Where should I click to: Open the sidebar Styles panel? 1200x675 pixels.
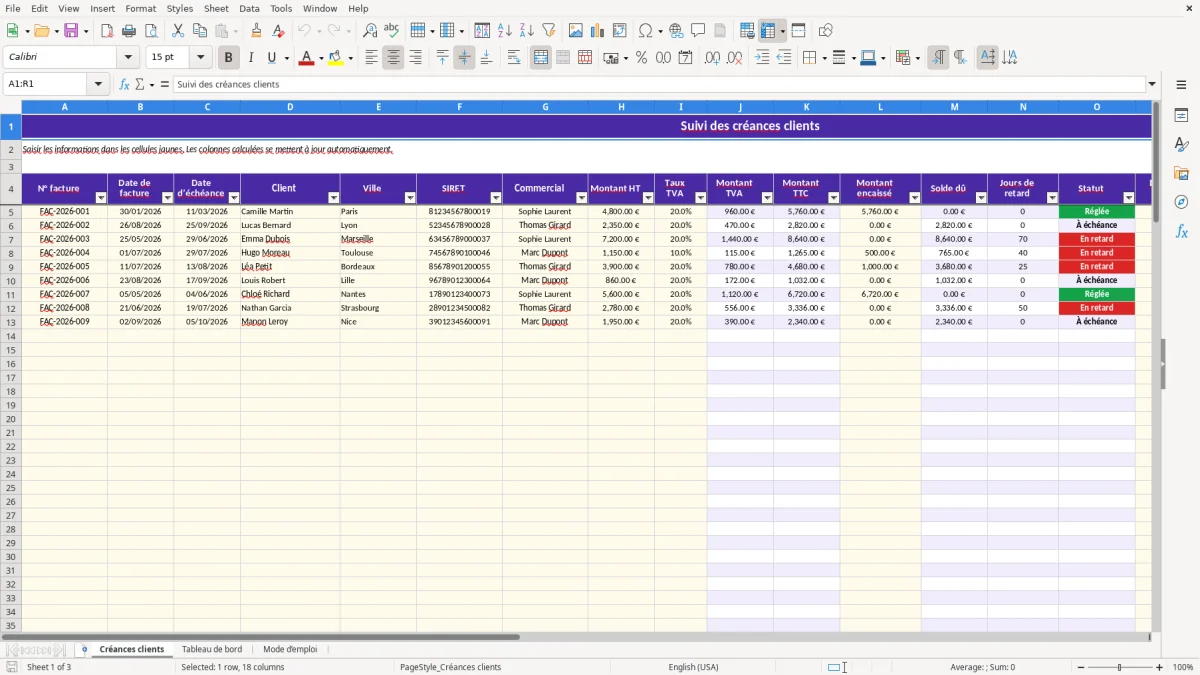tap(1181, 145)
